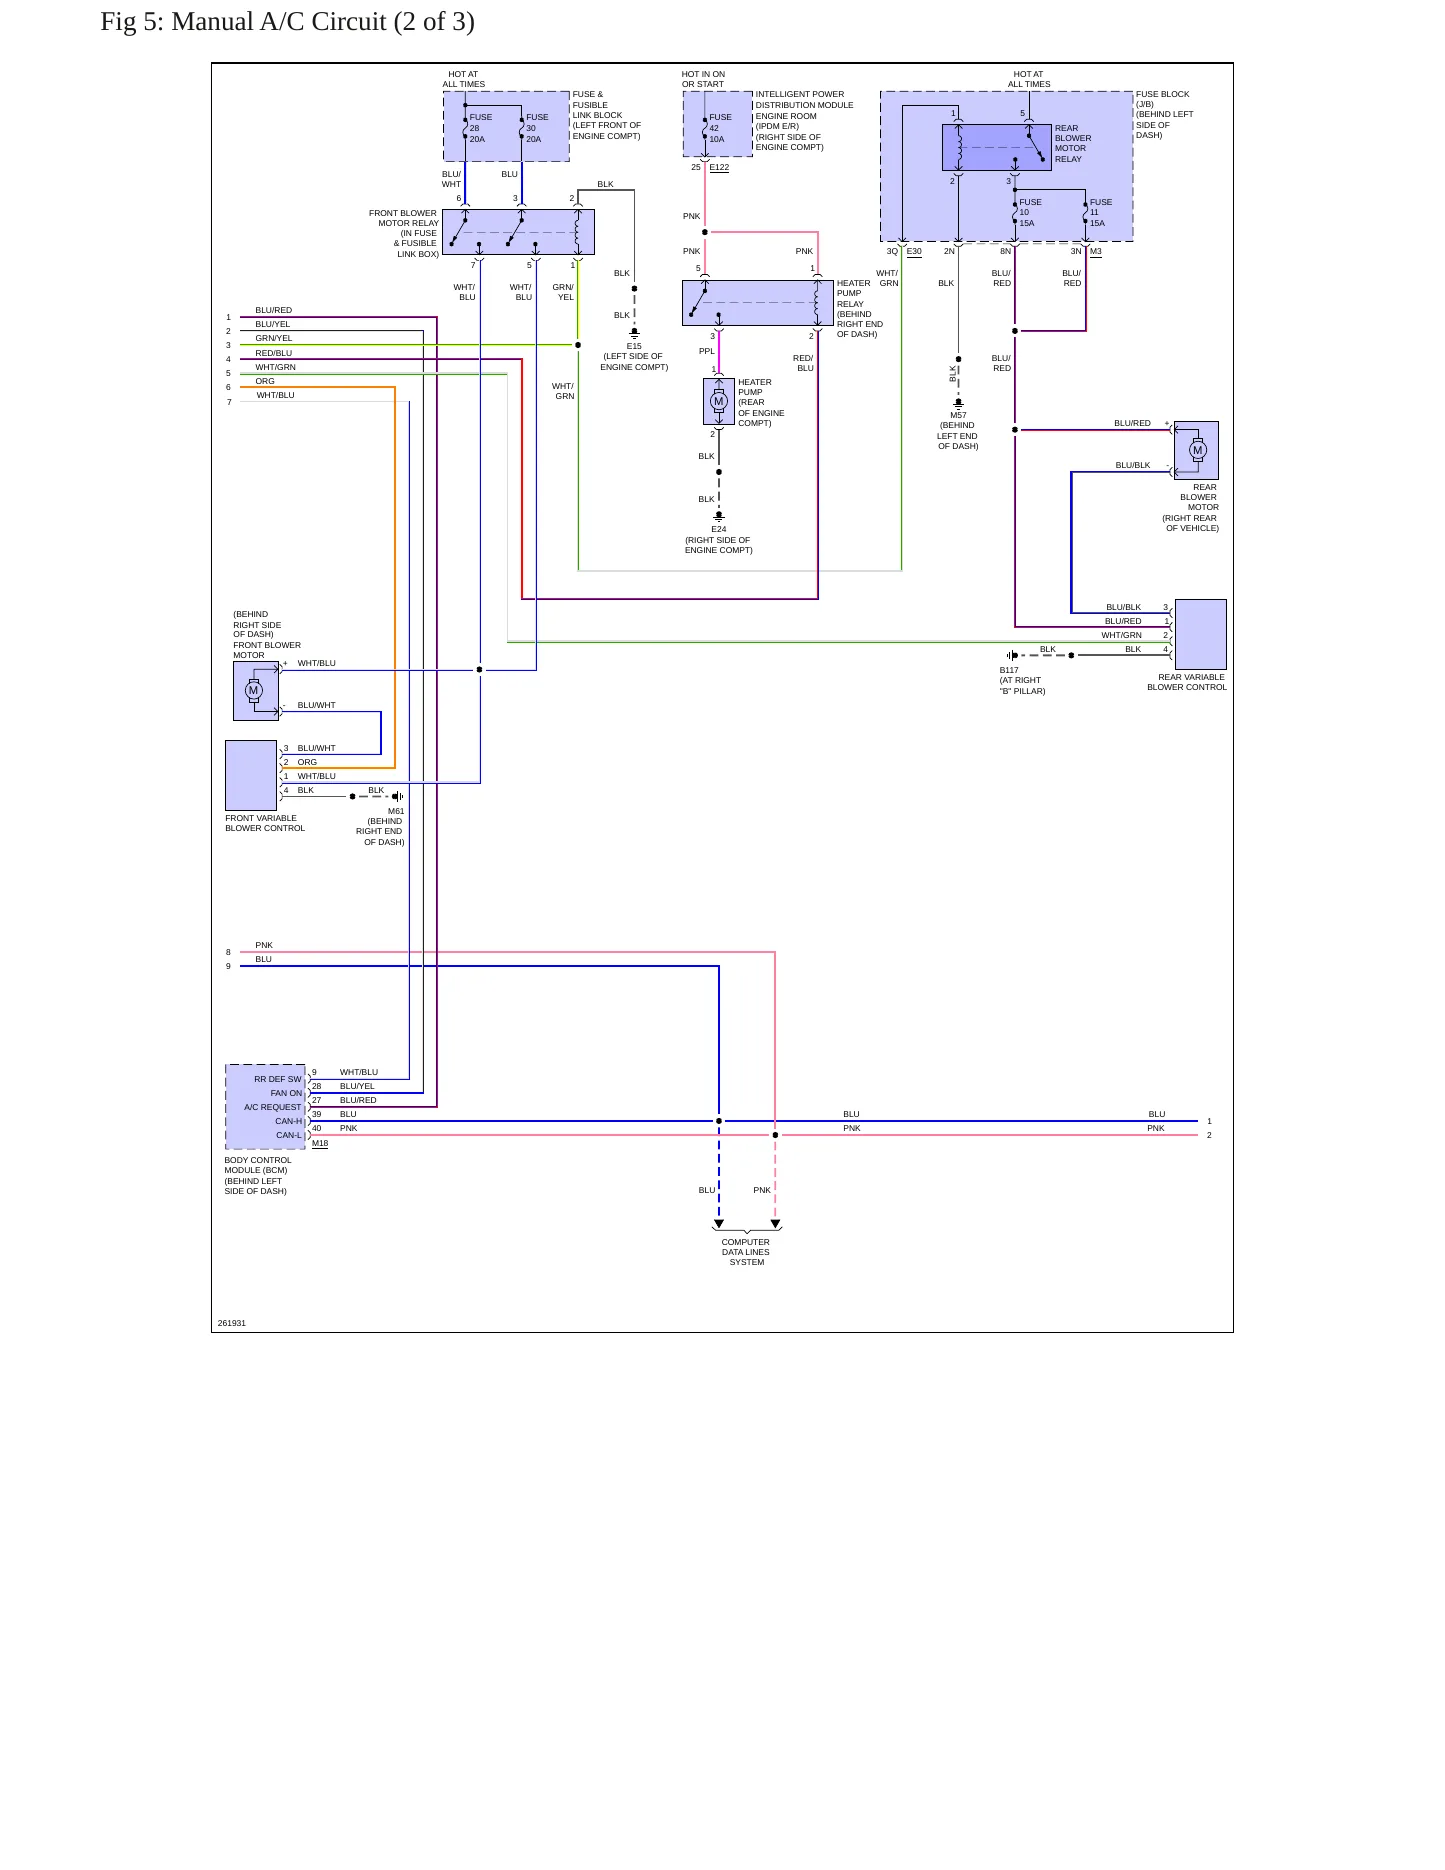This screenshot has height=1870, width=1445.
Task: Click the M57 ground symbol
Action: [x=958, y=403]
